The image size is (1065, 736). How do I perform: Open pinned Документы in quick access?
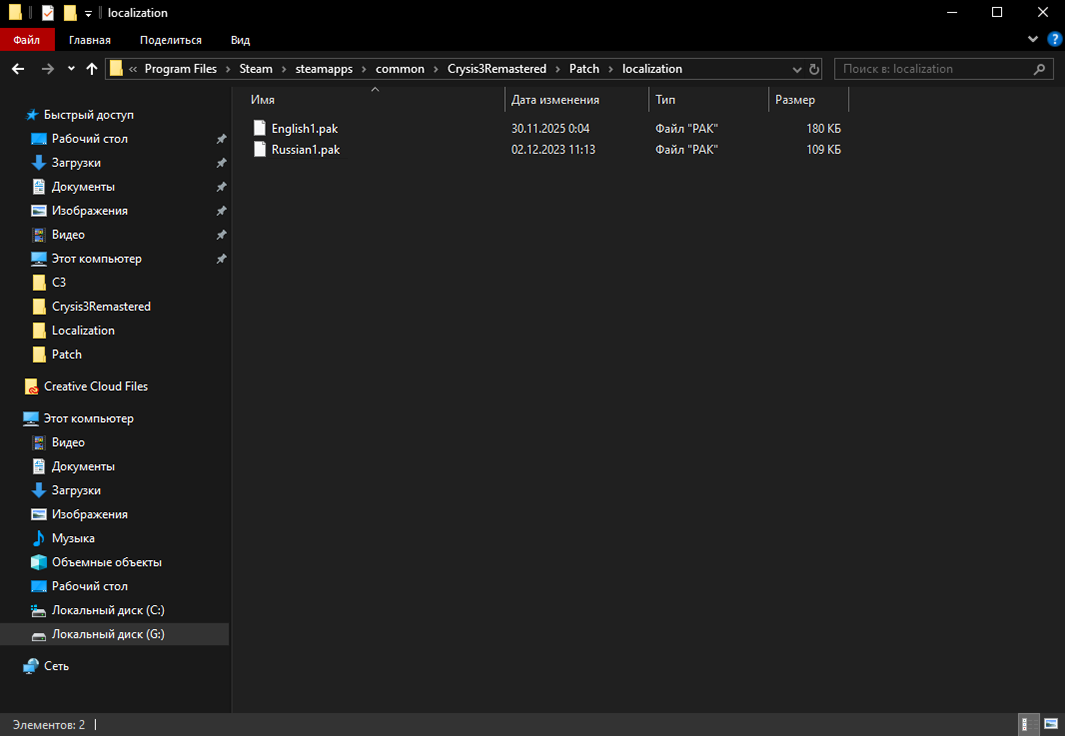tap(83, 187)
